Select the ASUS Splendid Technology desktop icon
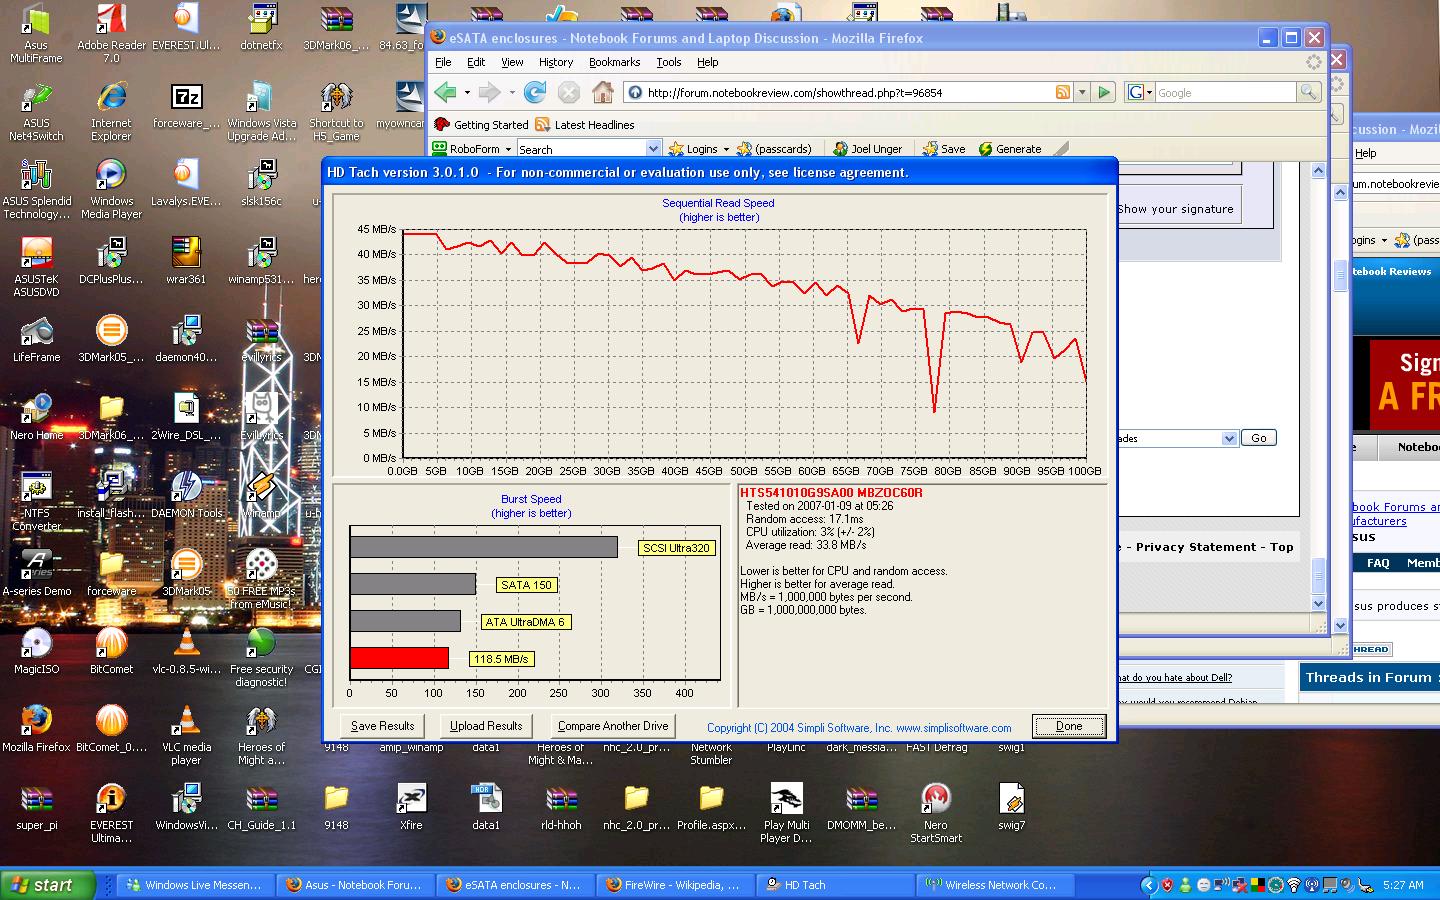The height and width of the screenshot is (900, 1440). tap(36, 190)
